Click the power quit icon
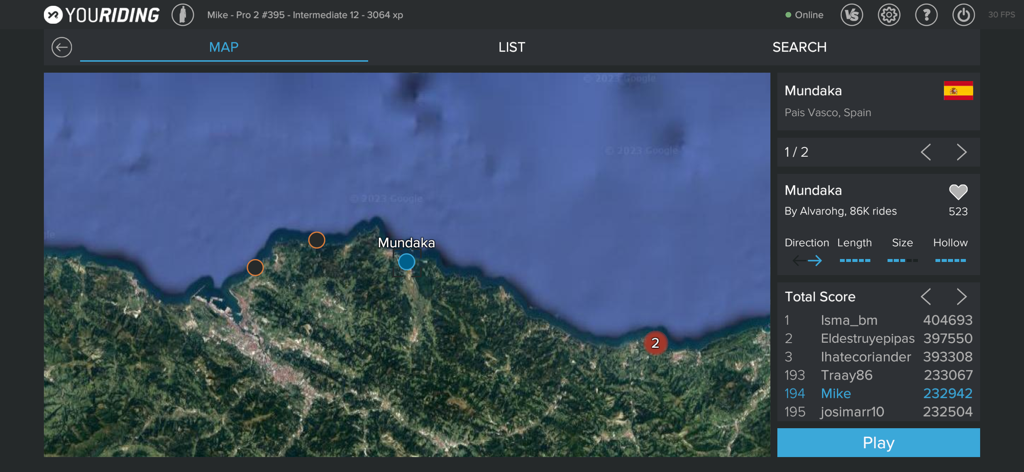Image resolution: width=1024 pixels, height=472 pixels. (964, 14)
